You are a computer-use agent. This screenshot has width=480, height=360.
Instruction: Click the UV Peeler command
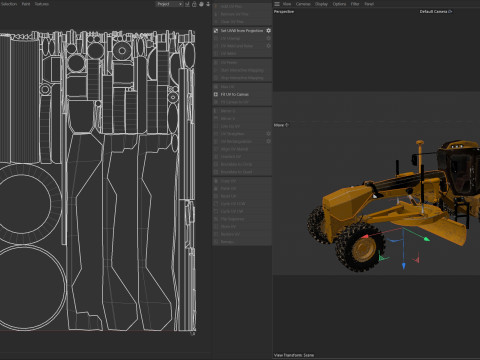[229, 63]
